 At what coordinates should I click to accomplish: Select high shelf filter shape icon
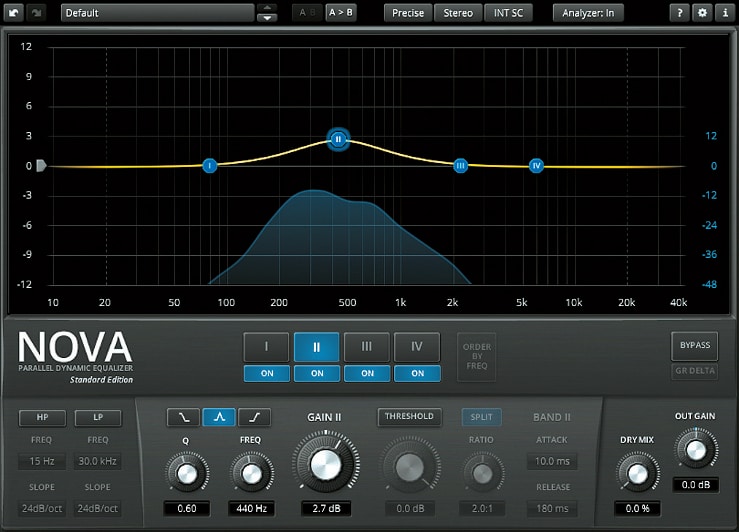coord(255,417)
